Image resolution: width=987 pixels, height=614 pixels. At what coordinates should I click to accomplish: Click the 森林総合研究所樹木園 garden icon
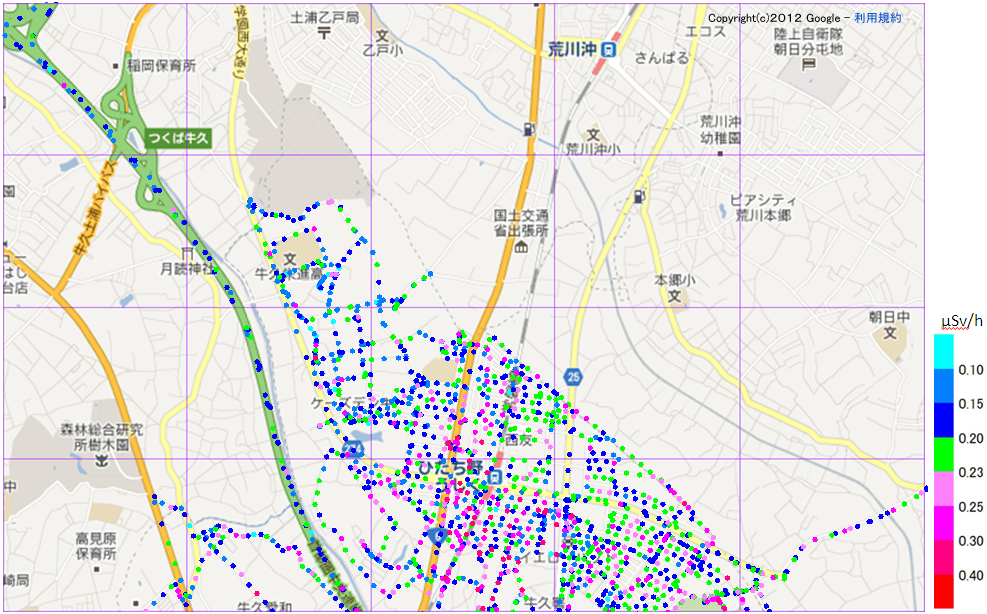(100, 462)
